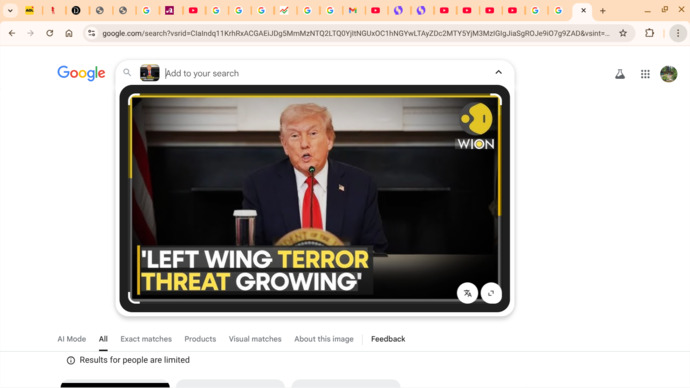Click the image thumbnail in search box
The height and width of the screenshot is (388, 690).
click(150, 73)
